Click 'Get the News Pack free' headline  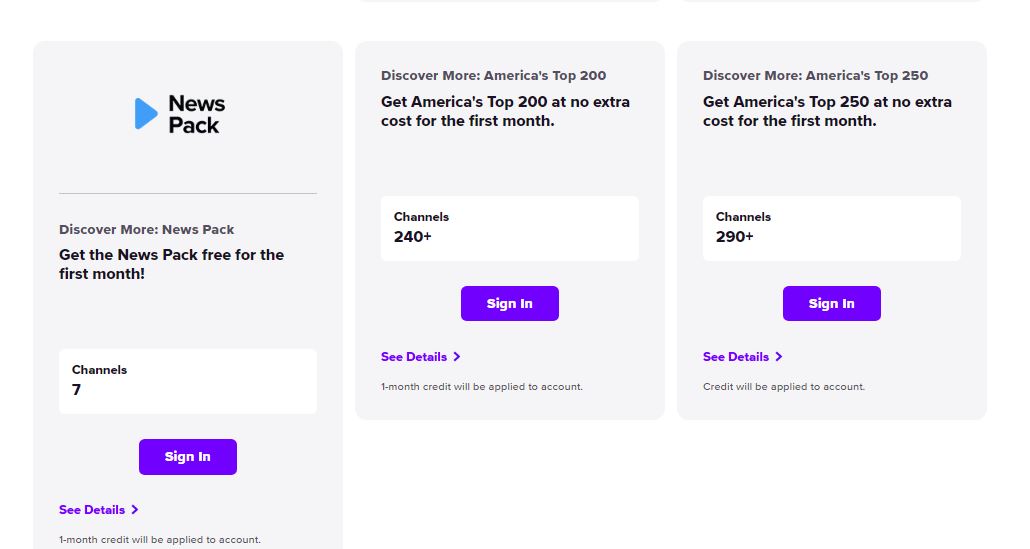coord(171,264)
